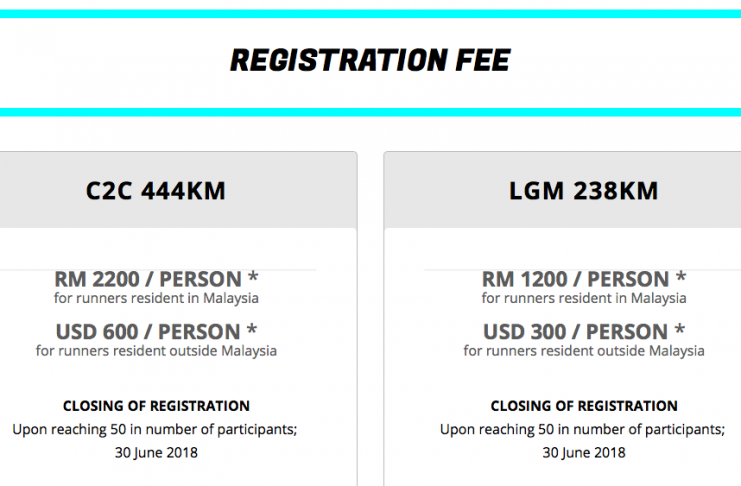Click the RM 2200 / PERSON price
The image size is (741, 486).
[148, 279]
